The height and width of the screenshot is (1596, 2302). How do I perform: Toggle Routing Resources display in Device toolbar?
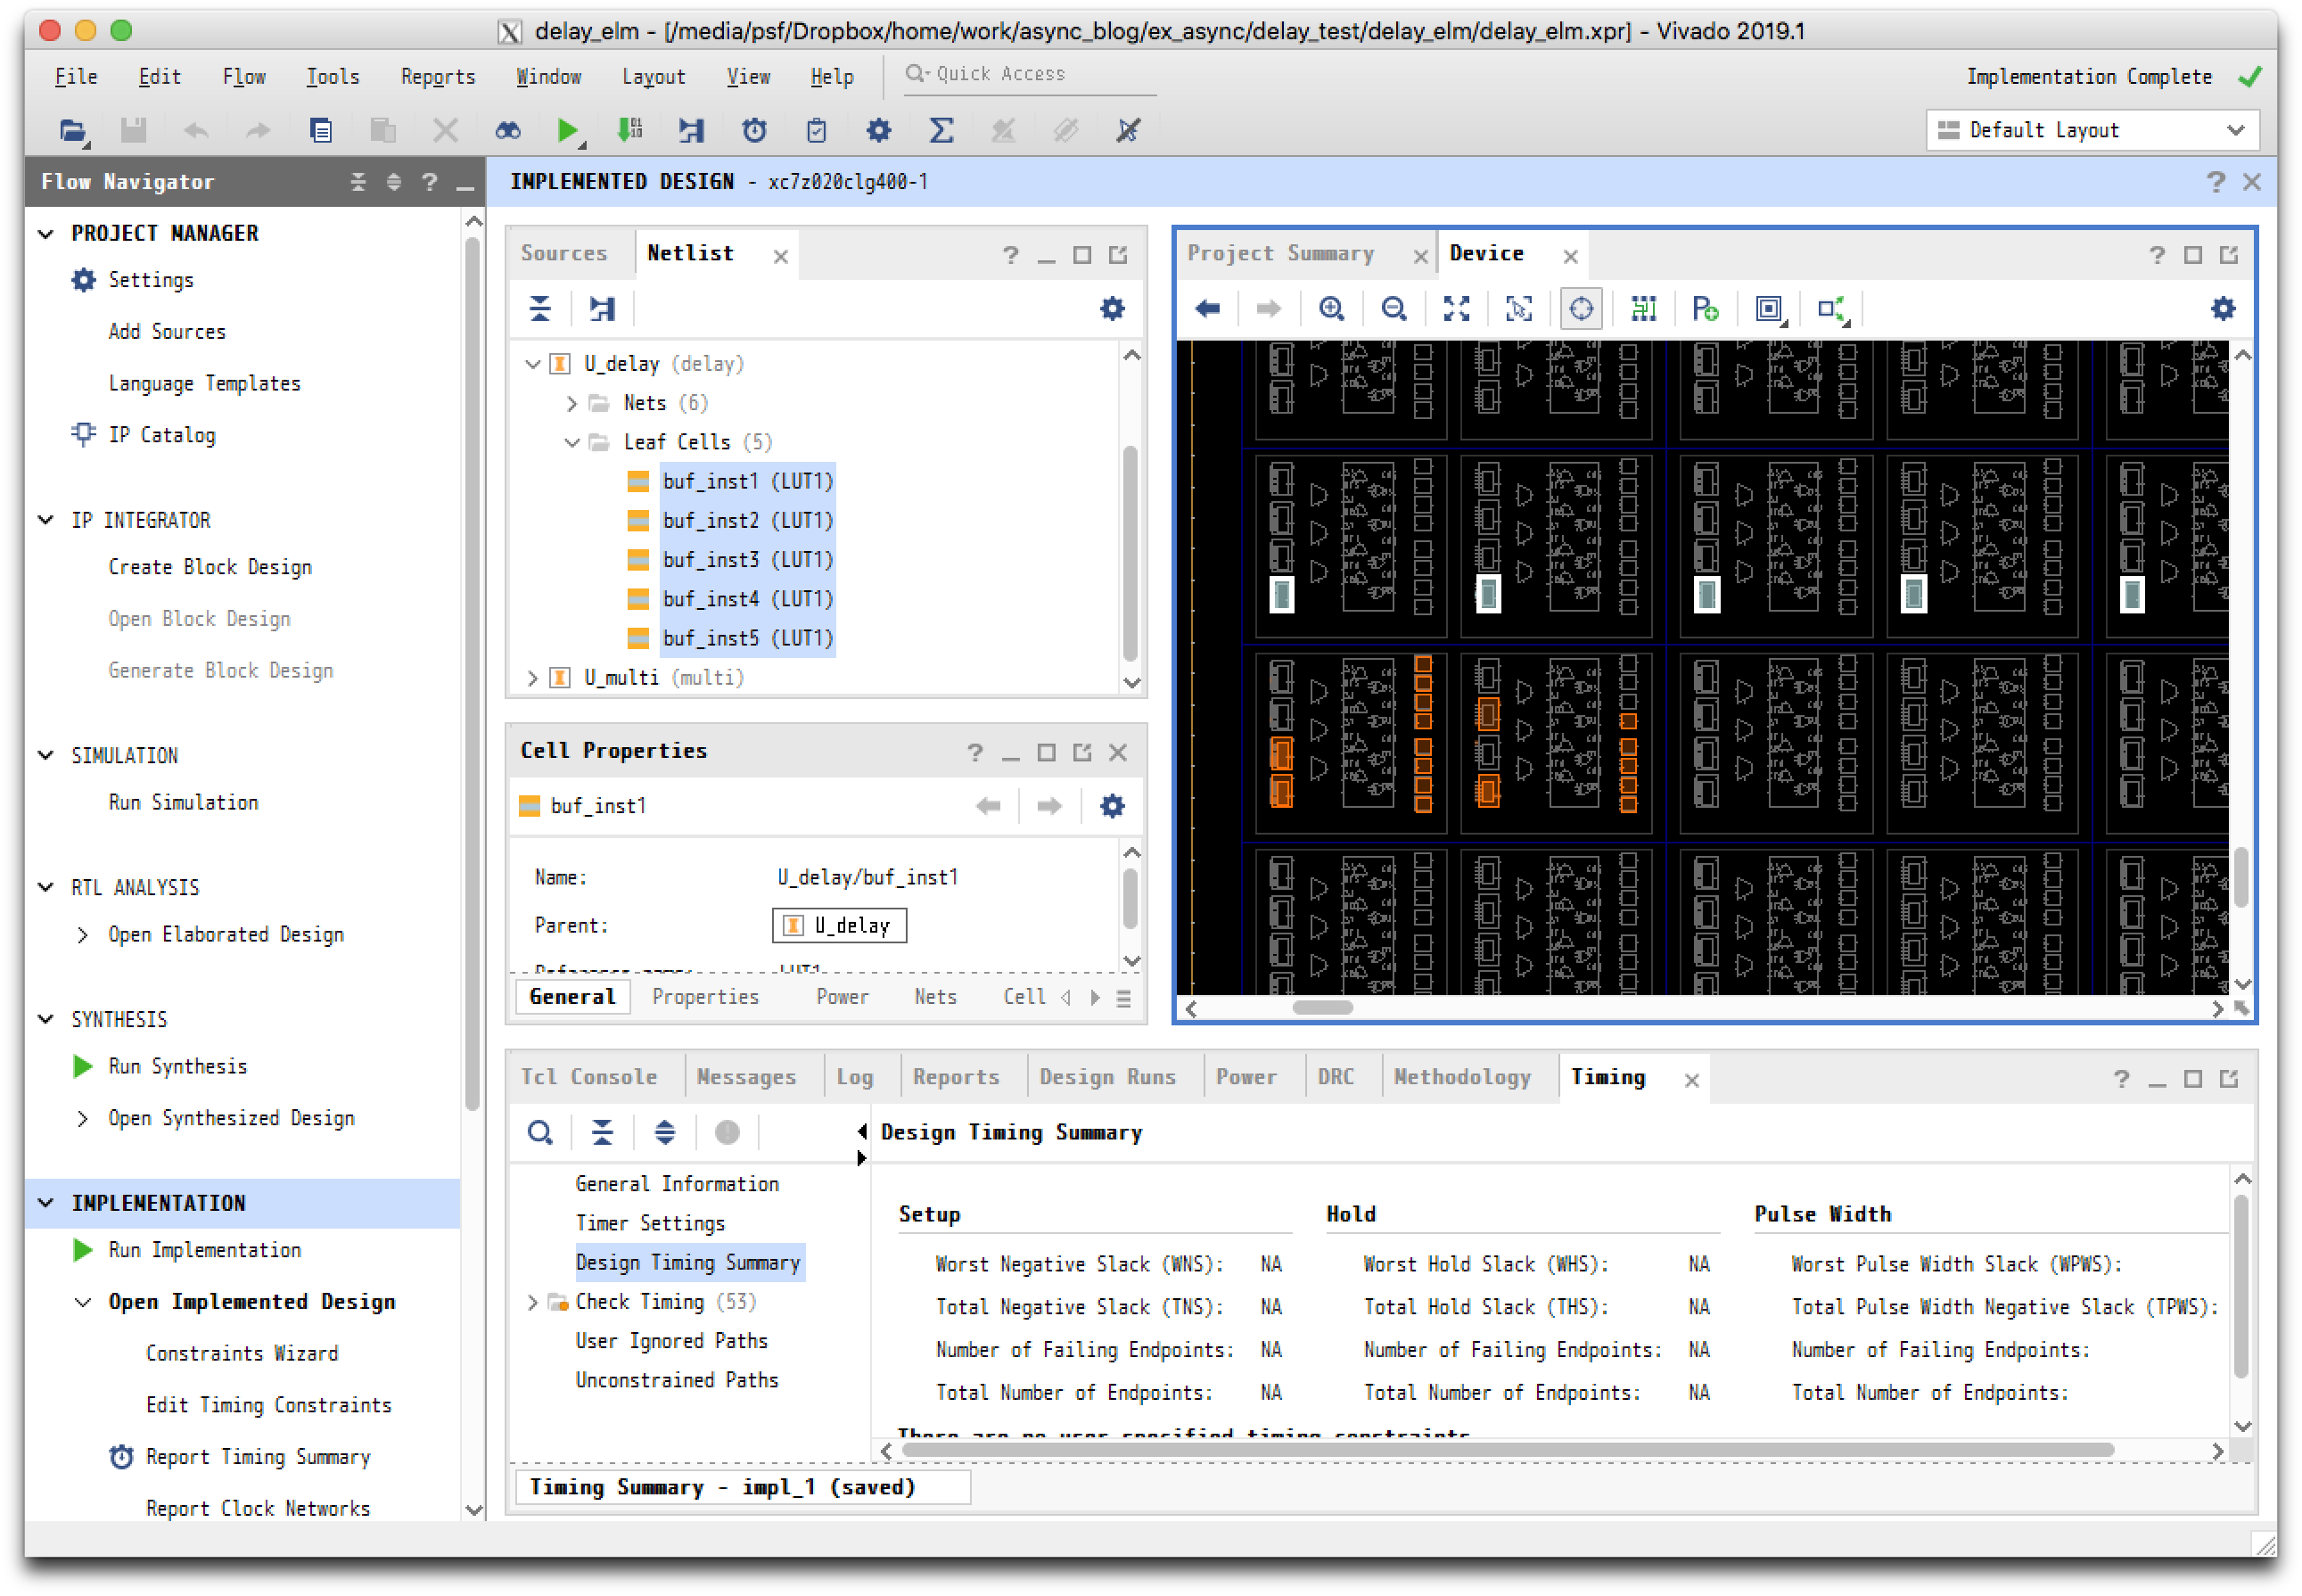pyautogui.click(x=1643, y=309)
